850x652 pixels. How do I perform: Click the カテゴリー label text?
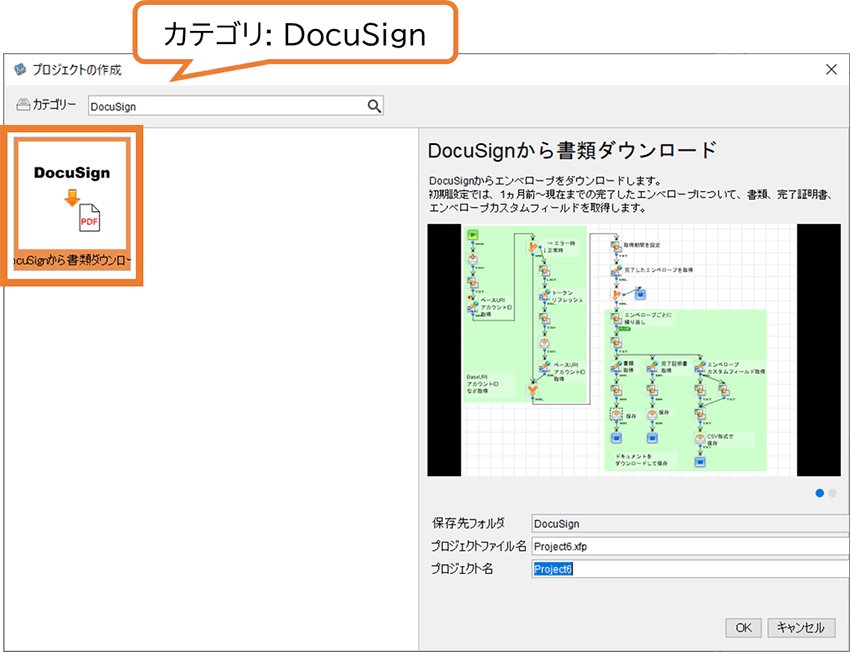(54, 105)
